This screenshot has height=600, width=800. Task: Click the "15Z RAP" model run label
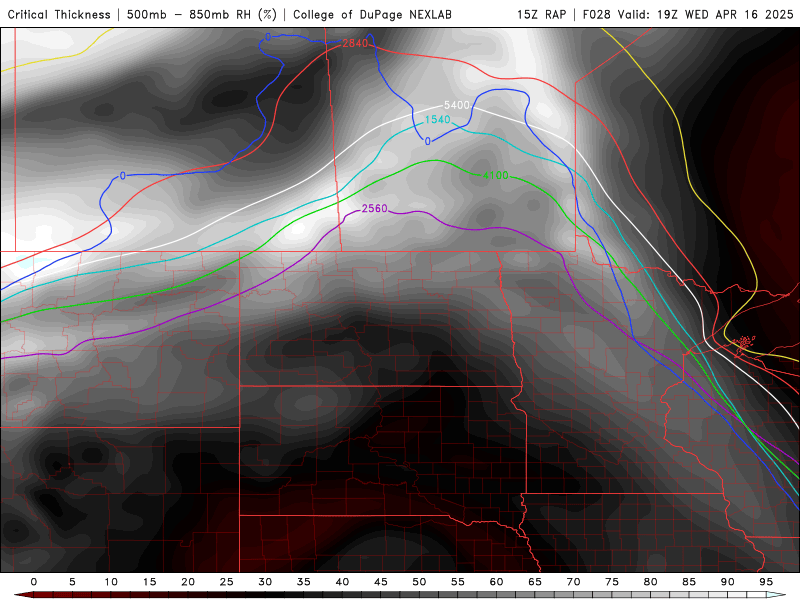541,14
